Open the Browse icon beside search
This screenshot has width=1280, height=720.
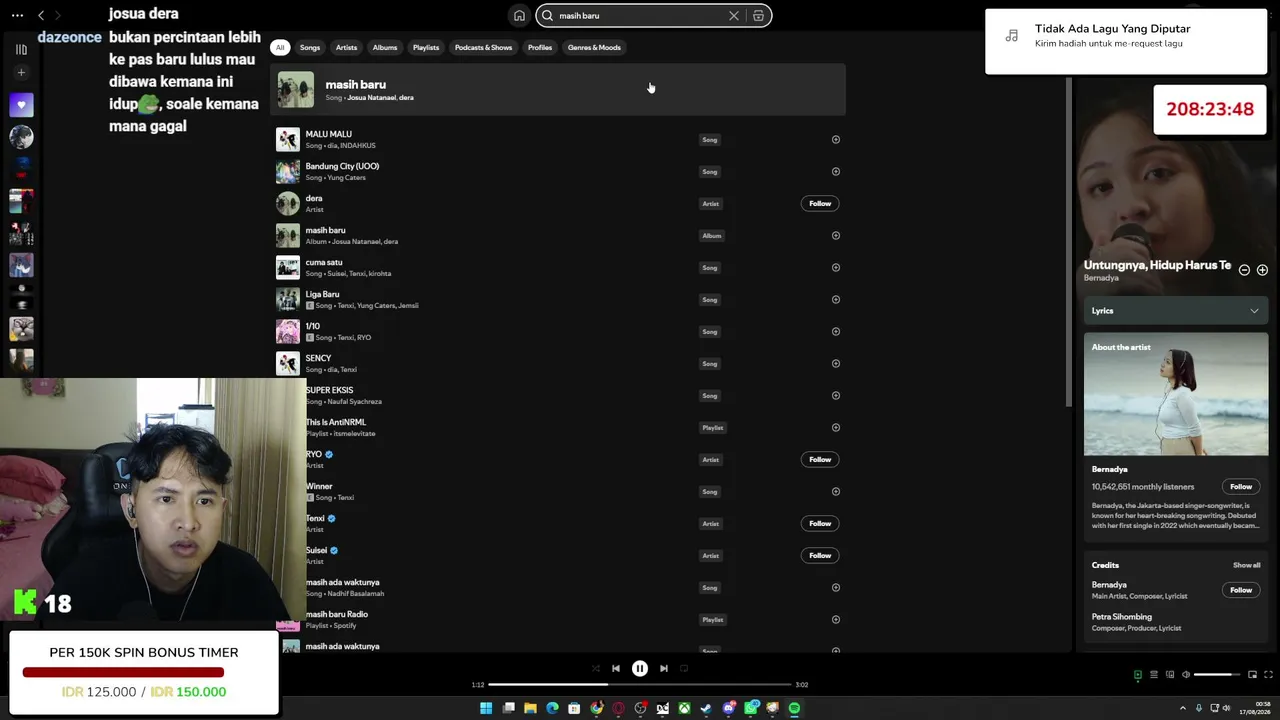click(759, 15)
